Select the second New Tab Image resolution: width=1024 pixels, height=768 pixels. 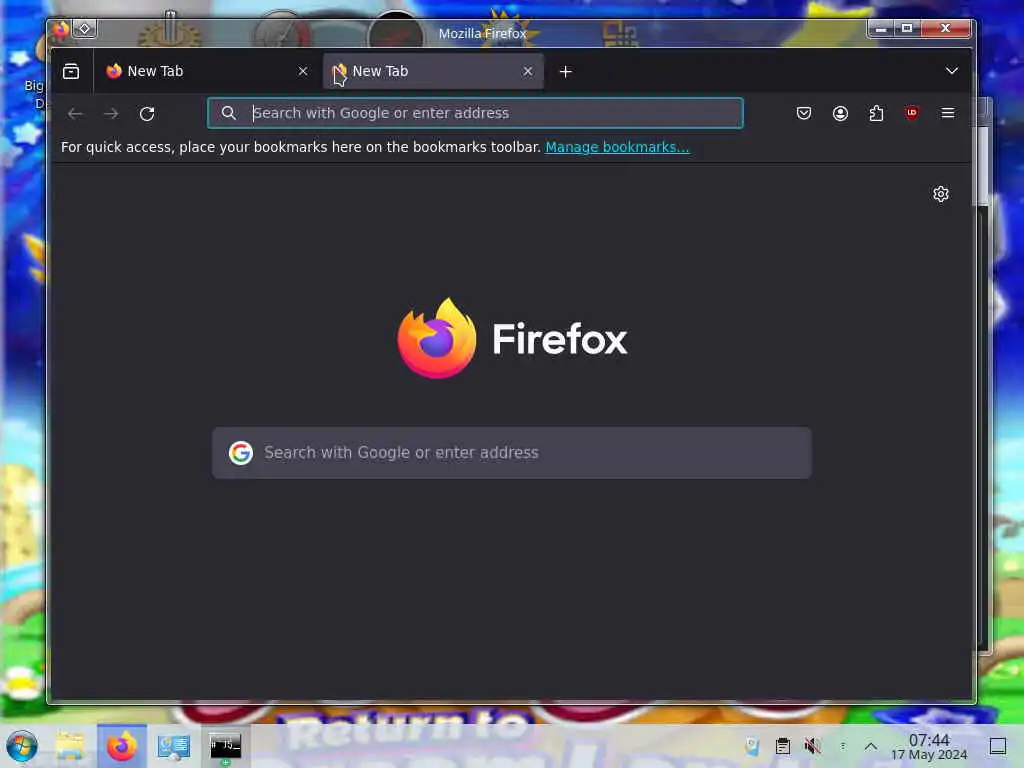(433, 71)
